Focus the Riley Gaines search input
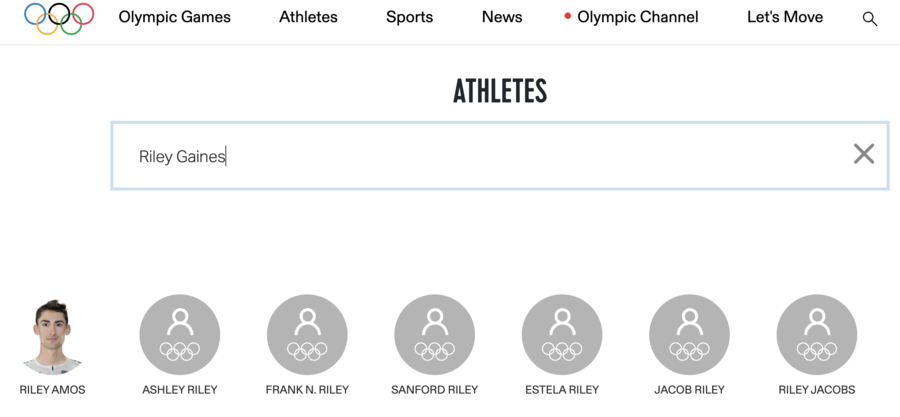The height and width of the screenshot is (417, 900). click(x=480, y=156)
